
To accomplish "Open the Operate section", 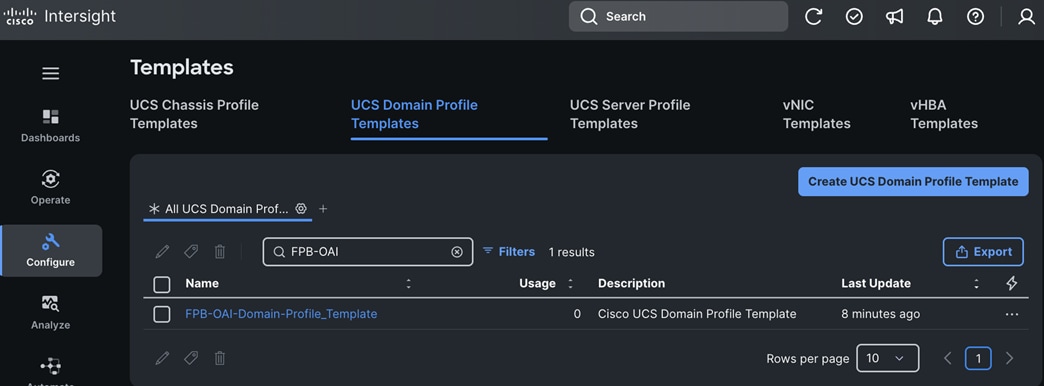I will (x=51, y=188).
